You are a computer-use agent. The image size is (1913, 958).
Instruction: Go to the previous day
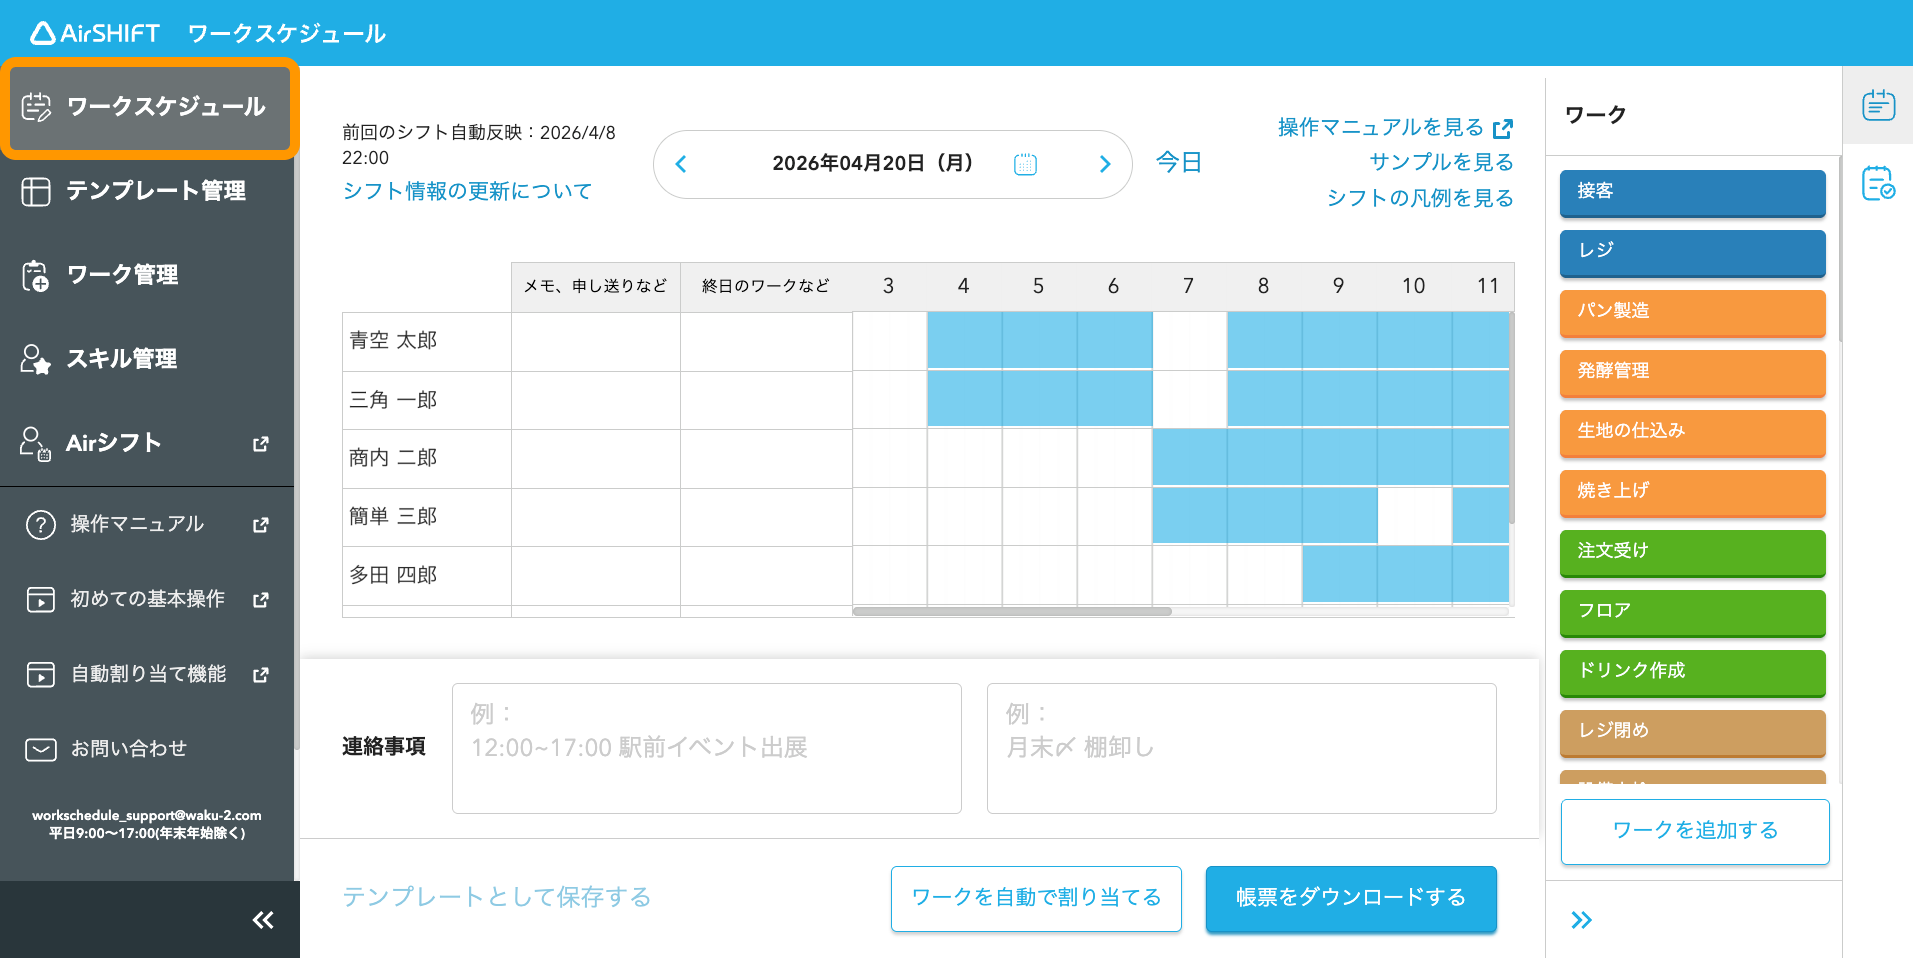[681, 164]
